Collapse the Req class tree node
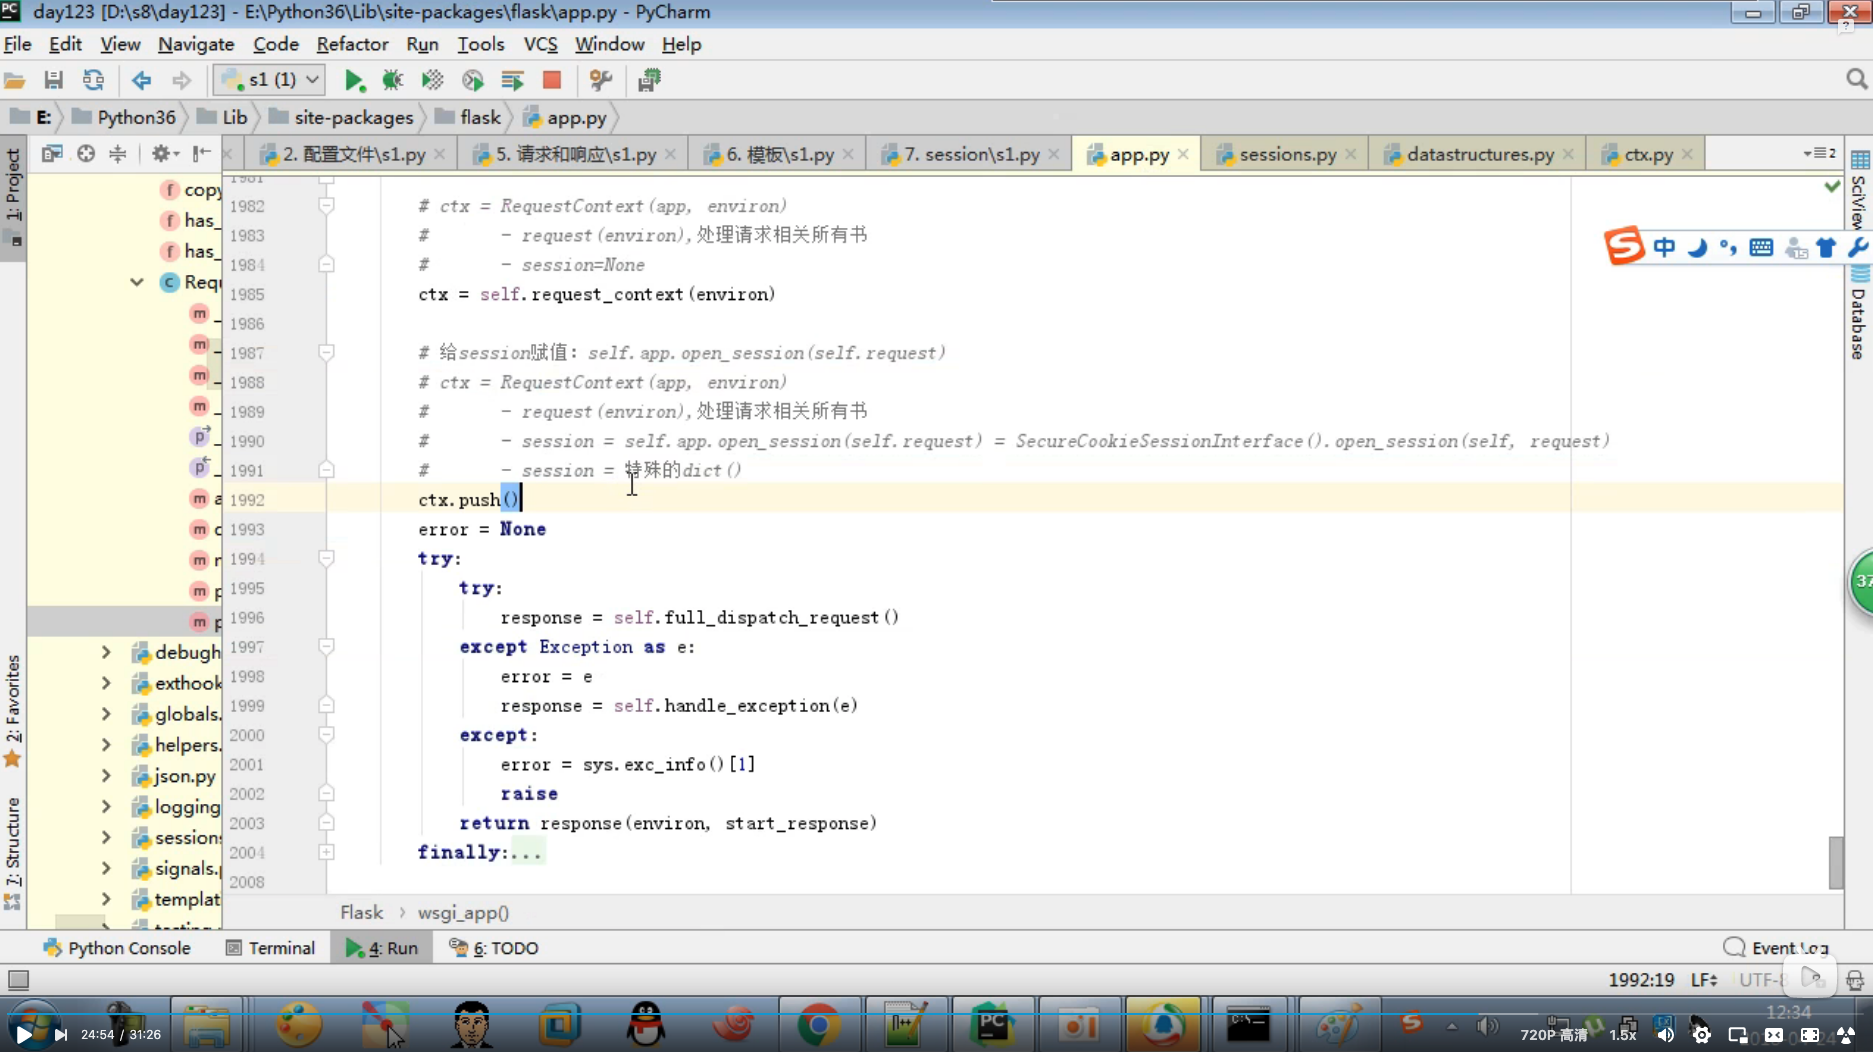This screenshot has height=1052, width=1873. (x=136, y=282)
